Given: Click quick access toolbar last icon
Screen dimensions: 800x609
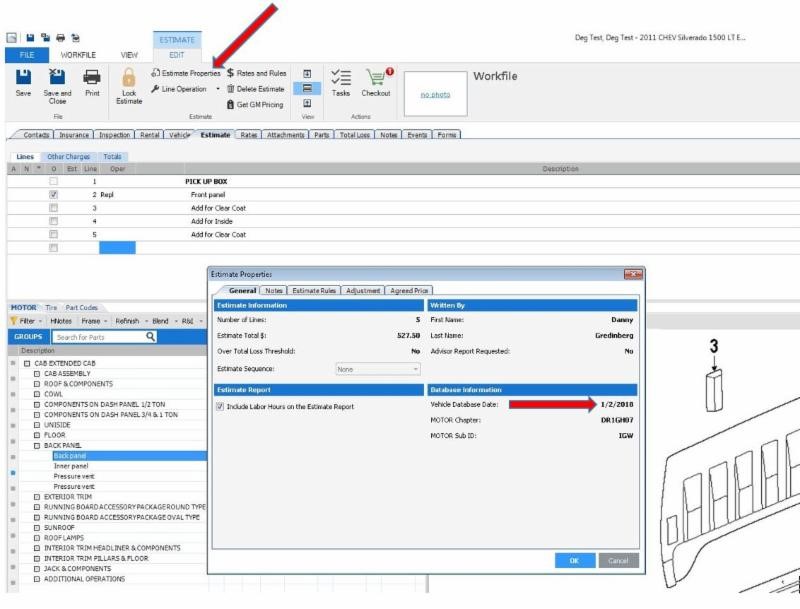Looking at the screenshot, I should click(76, 38).
